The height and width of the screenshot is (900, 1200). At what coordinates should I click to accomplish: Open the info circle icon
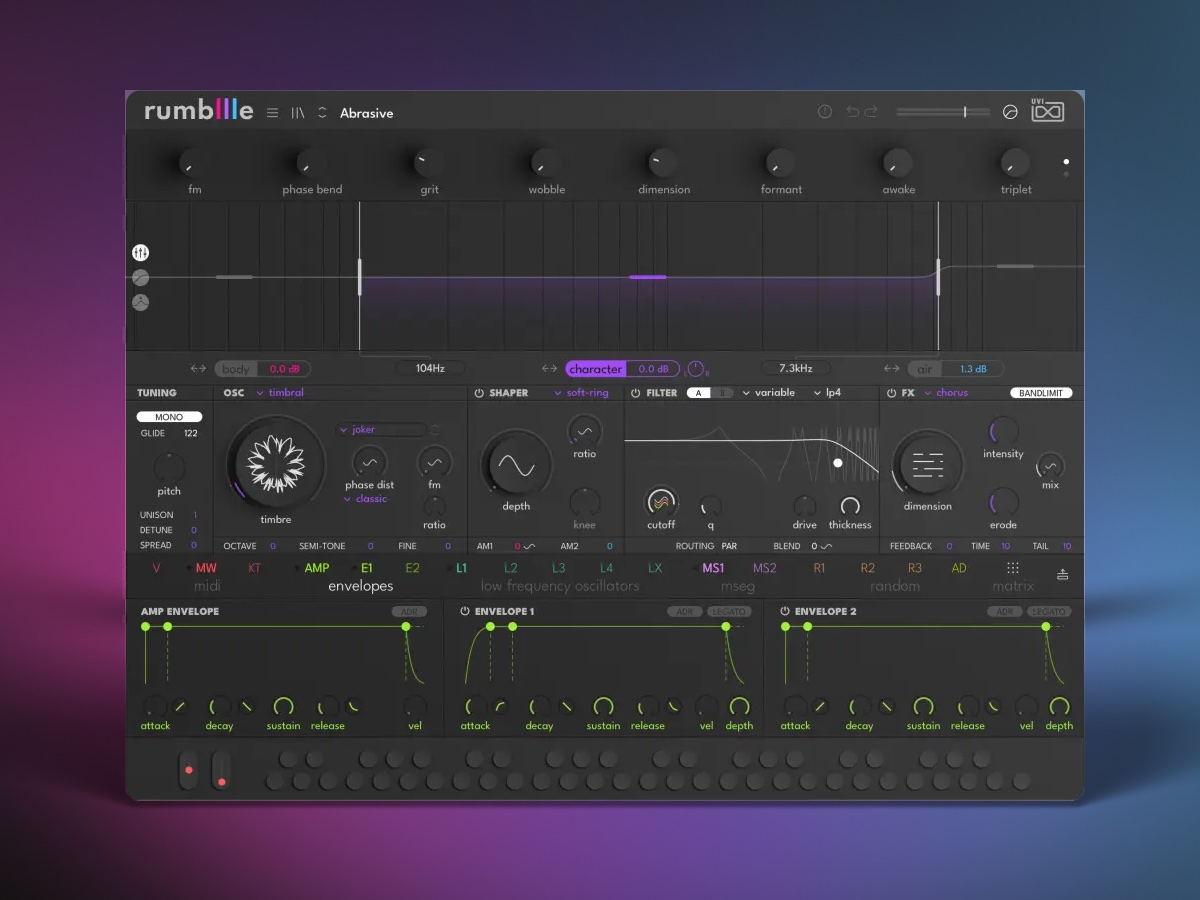tap(825, 112)
